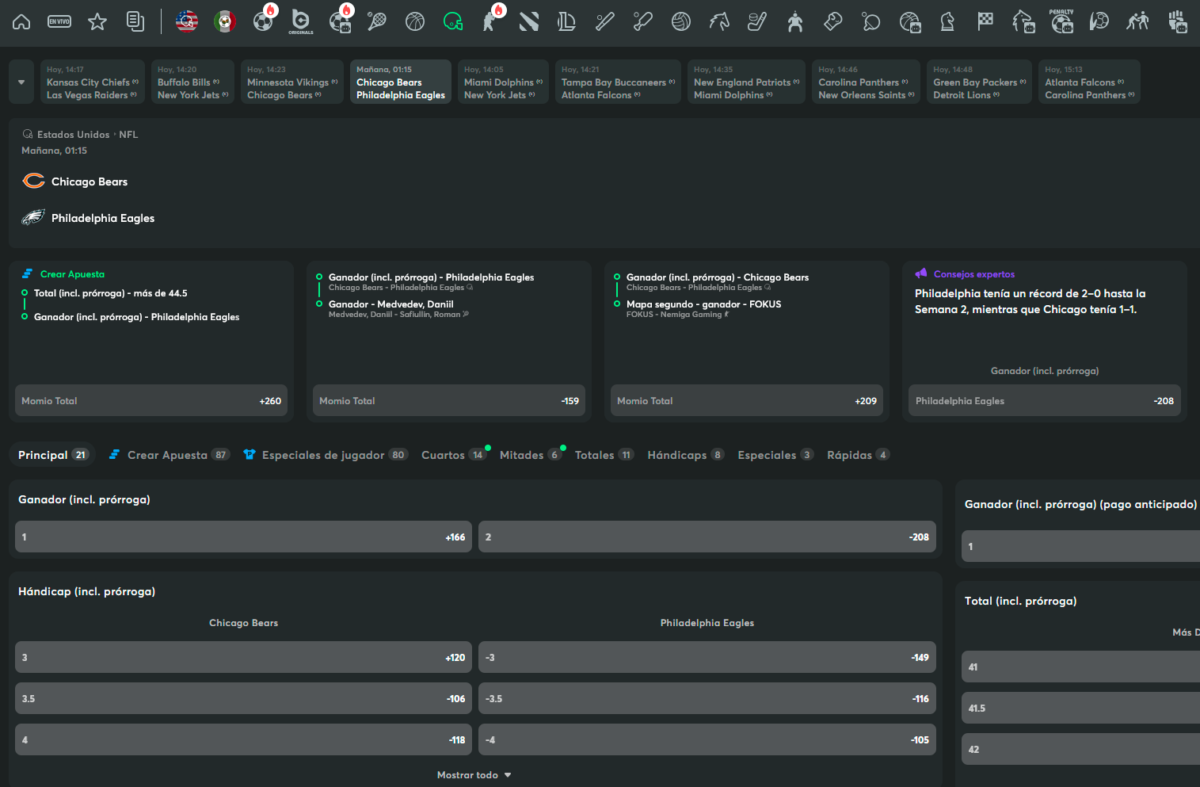Open Buffalo Bills vs Jets match
Image resolution: width=1200 pixels, height=787 pixels.
click(x=193, y=82)
